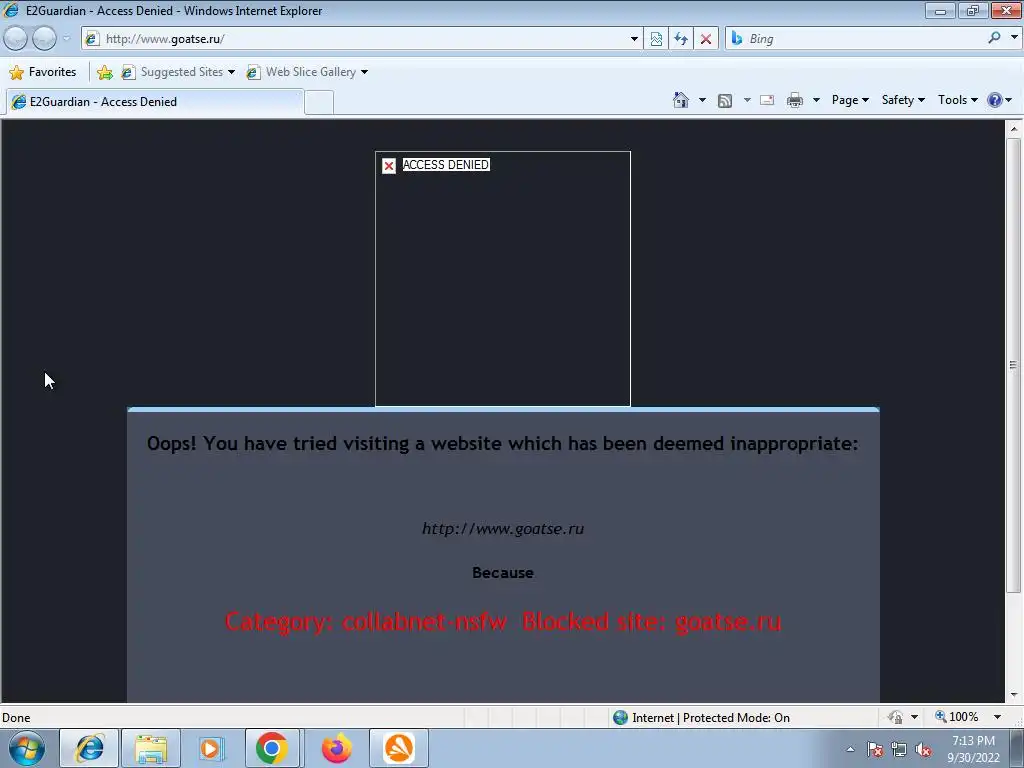Expand the address bar autocomplete dropdown
This screenshot has width=1024, height=768.
634,39
